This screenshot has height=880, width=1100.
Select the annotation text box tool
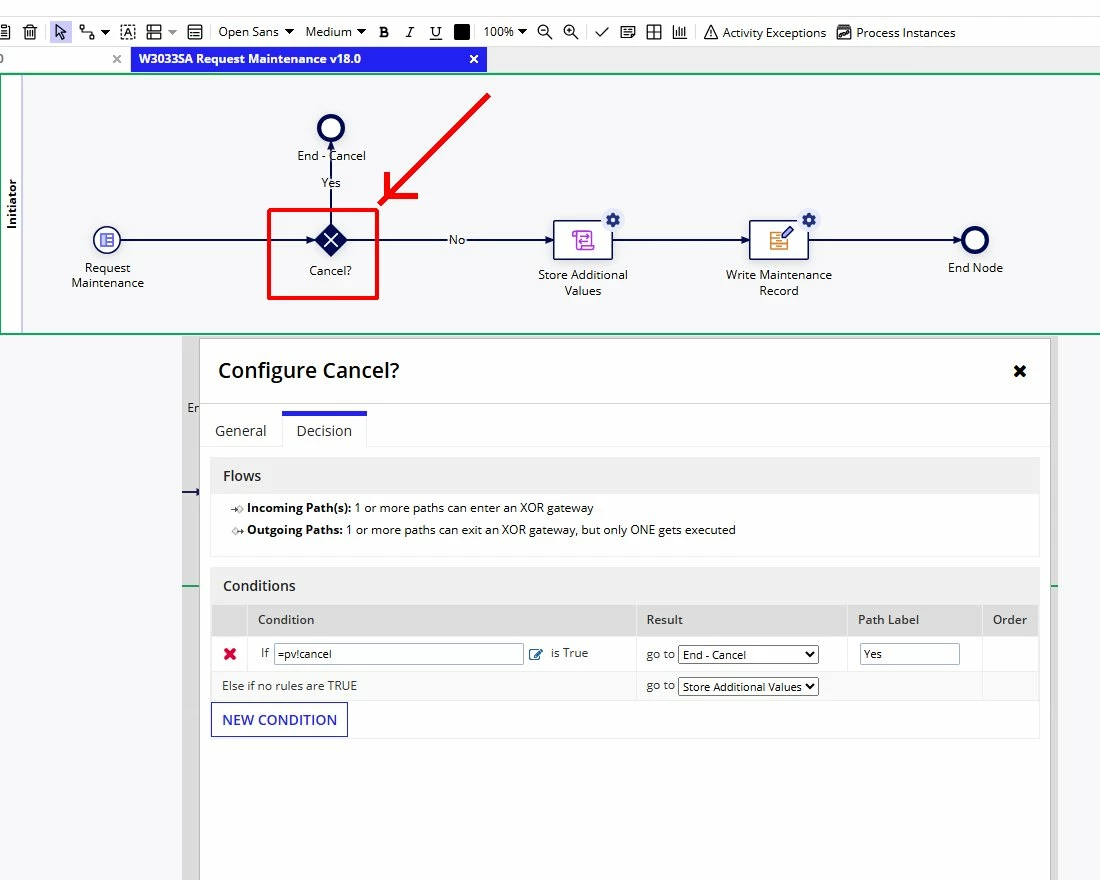click(128, 32)
